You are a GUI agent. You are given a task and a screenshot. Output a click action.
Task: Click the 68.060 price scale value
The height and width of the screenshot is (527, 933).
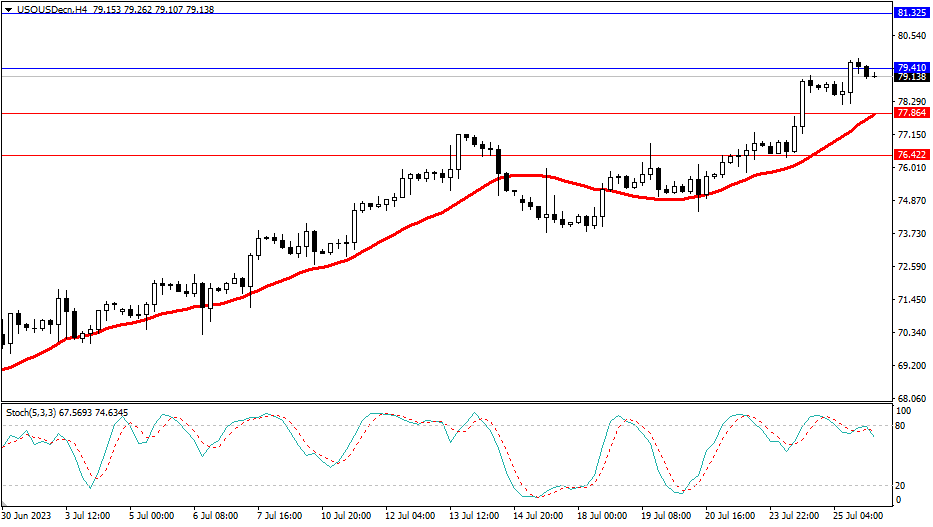[911, 398]
